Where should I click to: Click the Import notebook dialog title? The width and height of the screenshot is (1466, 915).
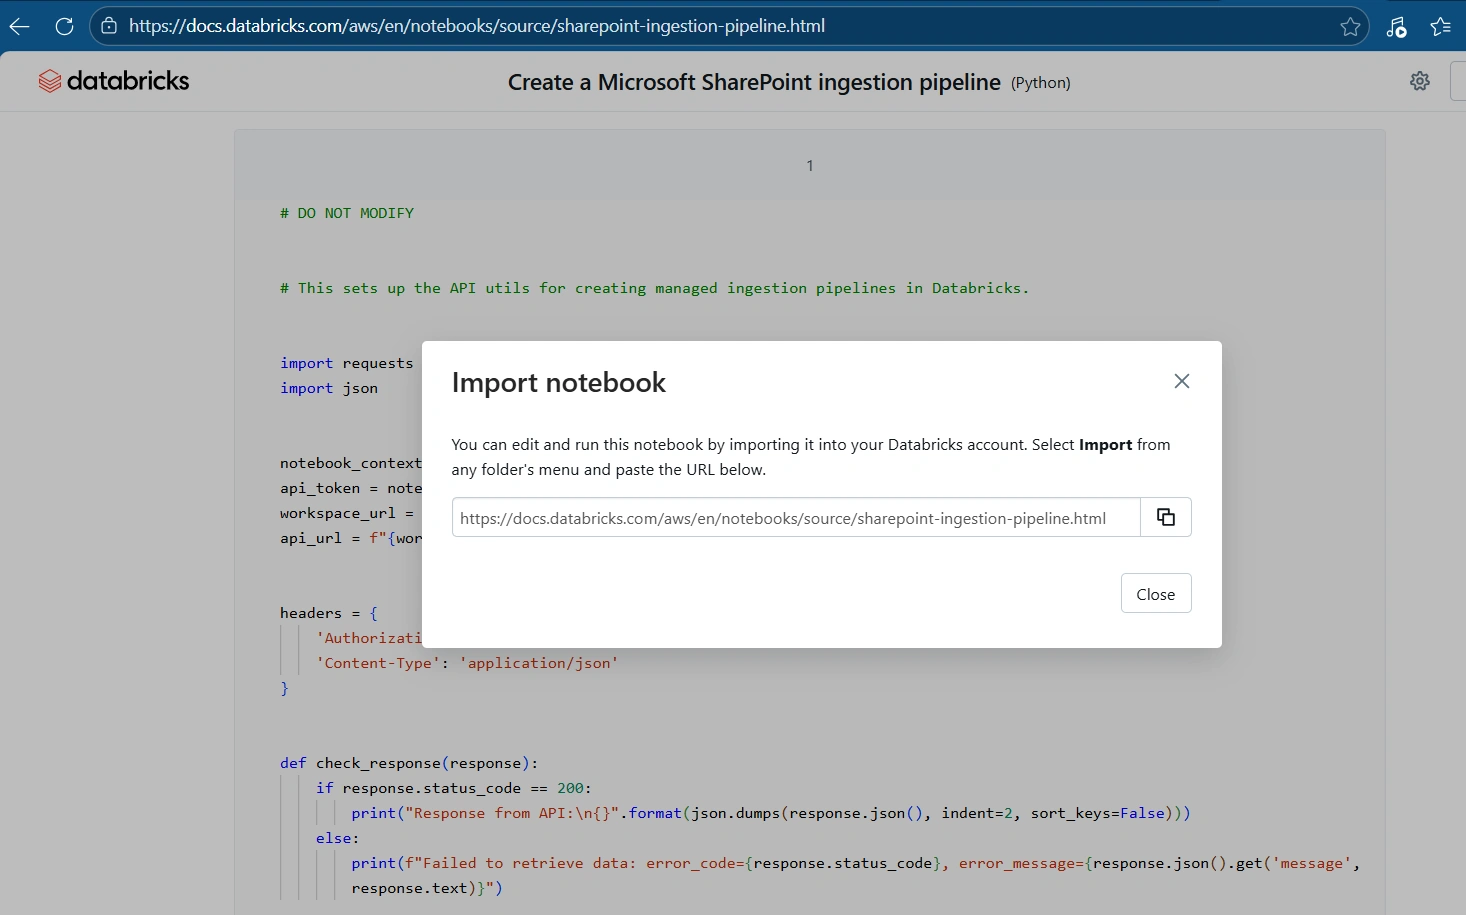[559, 382]
